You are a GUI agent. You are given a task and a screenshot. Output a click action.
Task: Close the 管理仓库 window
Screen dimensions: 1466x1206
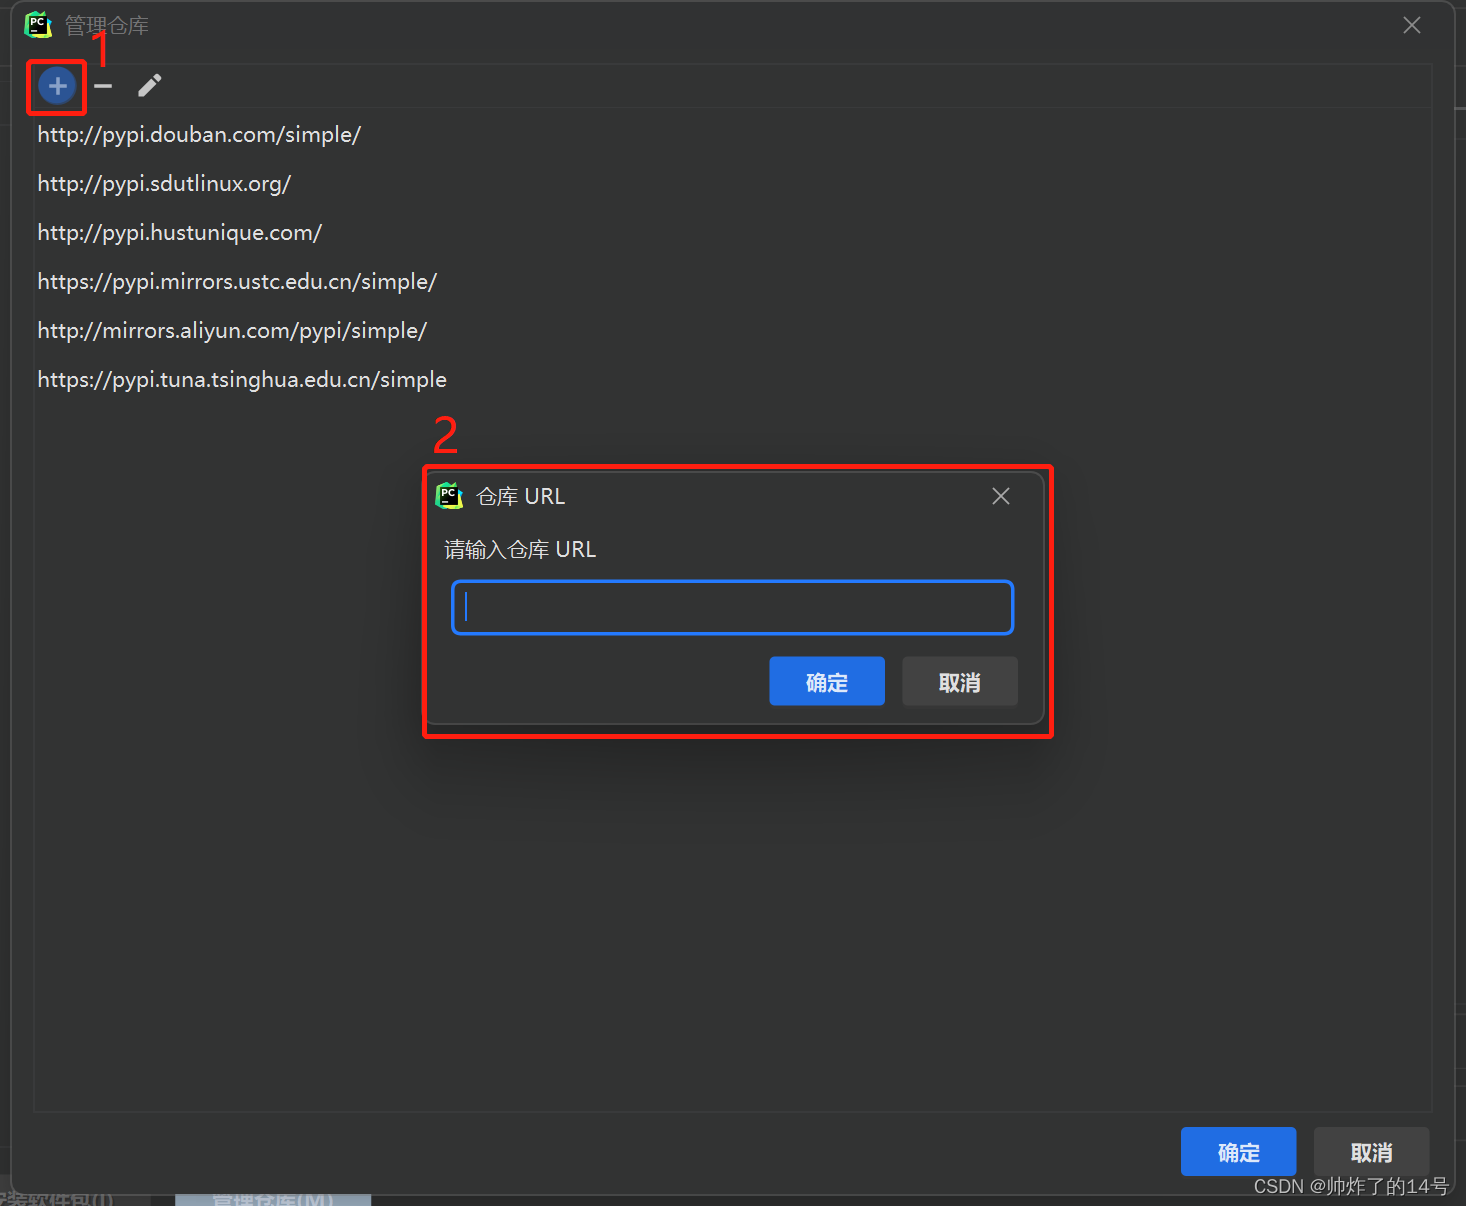point(1412,25)
